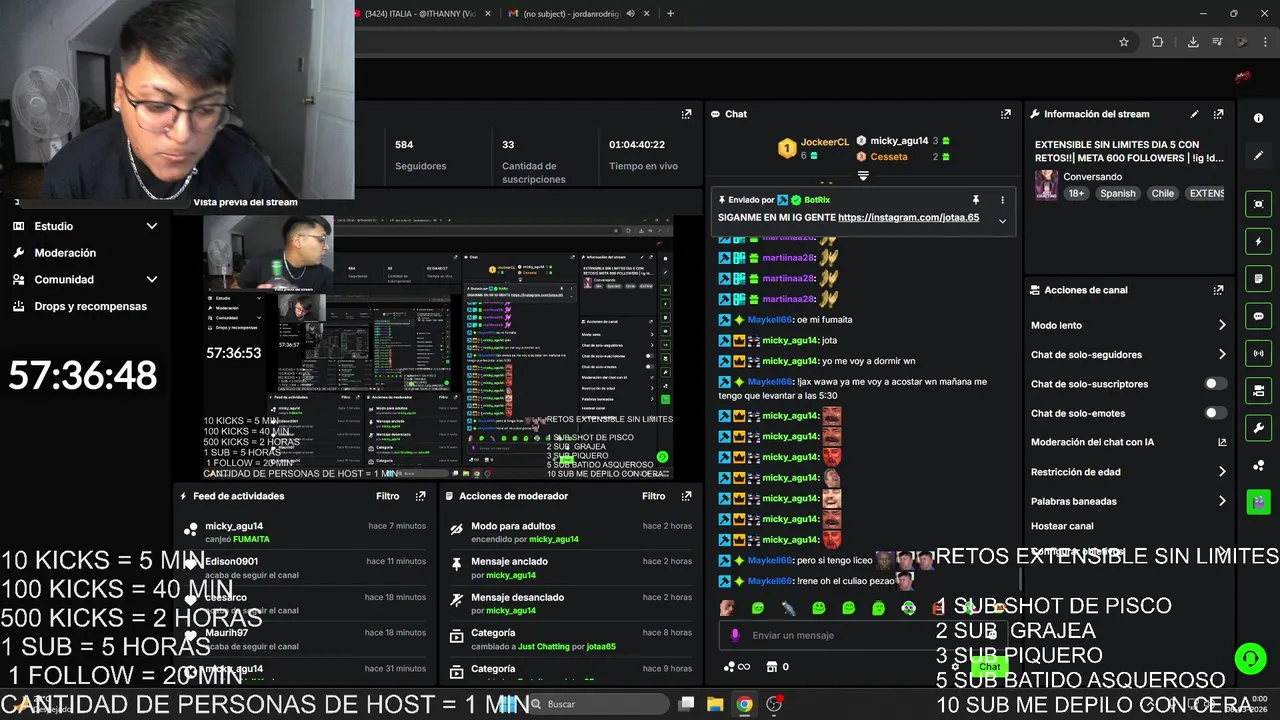Open Feed de actividades Filtro
The height and width of the screenshot is (720, 1280).
pyautogui.click(x=387, y=496)
